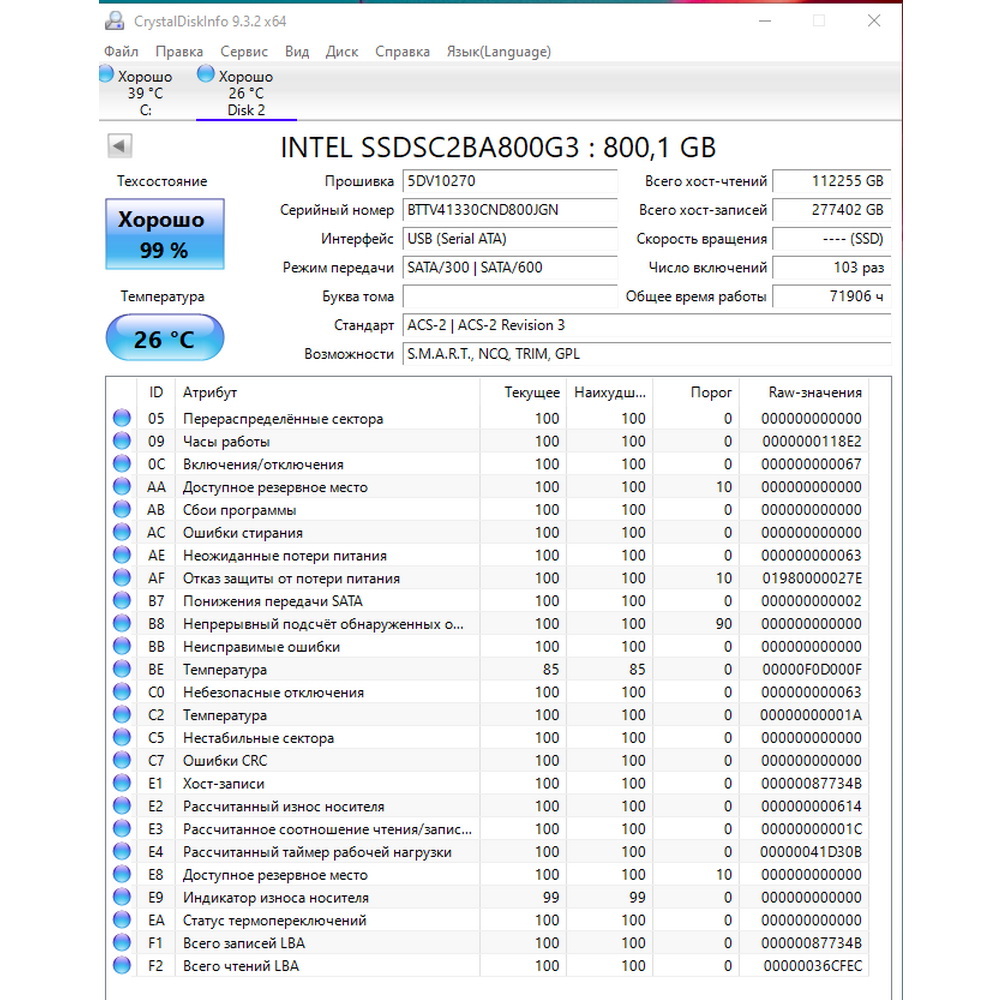Click the 26 °C temperature button
Screen dimensions: 1000x1000
[165, 339]
